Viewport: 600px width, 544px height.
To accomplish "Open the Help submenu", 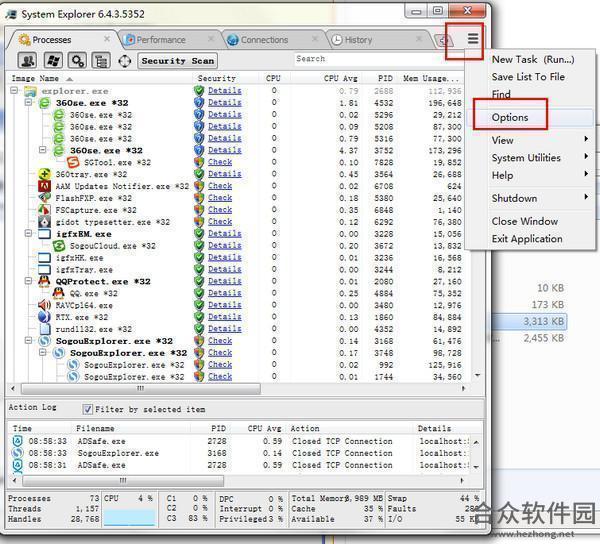I will [x=530, y=175].
